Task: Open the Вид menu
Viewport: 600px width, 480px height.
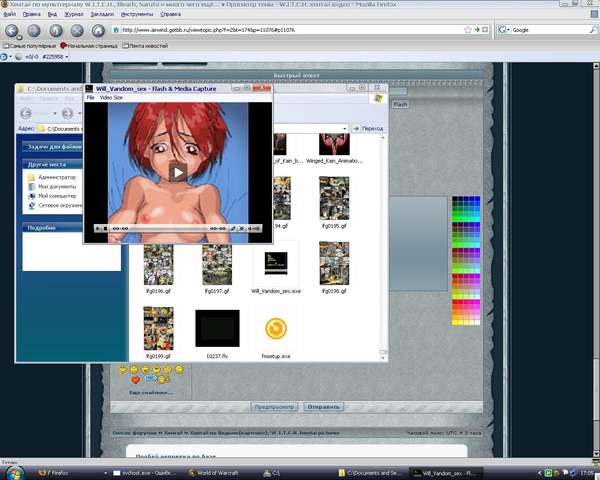Action: (52, 14)
